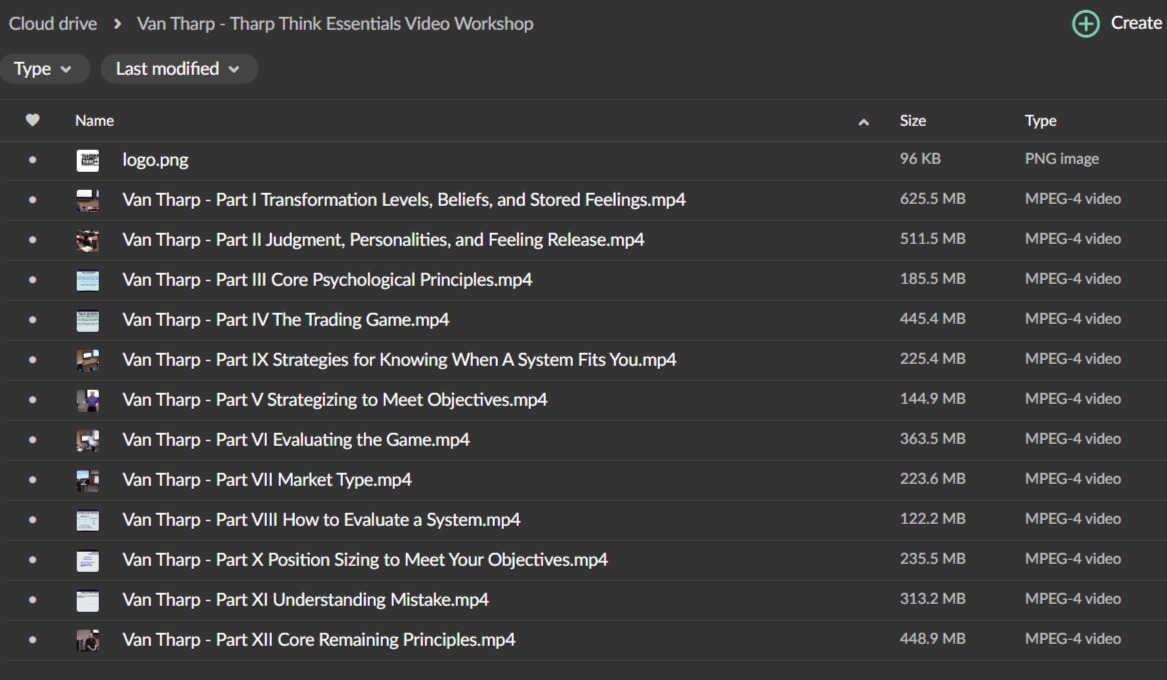Select file name logo.png

[155, 160]
